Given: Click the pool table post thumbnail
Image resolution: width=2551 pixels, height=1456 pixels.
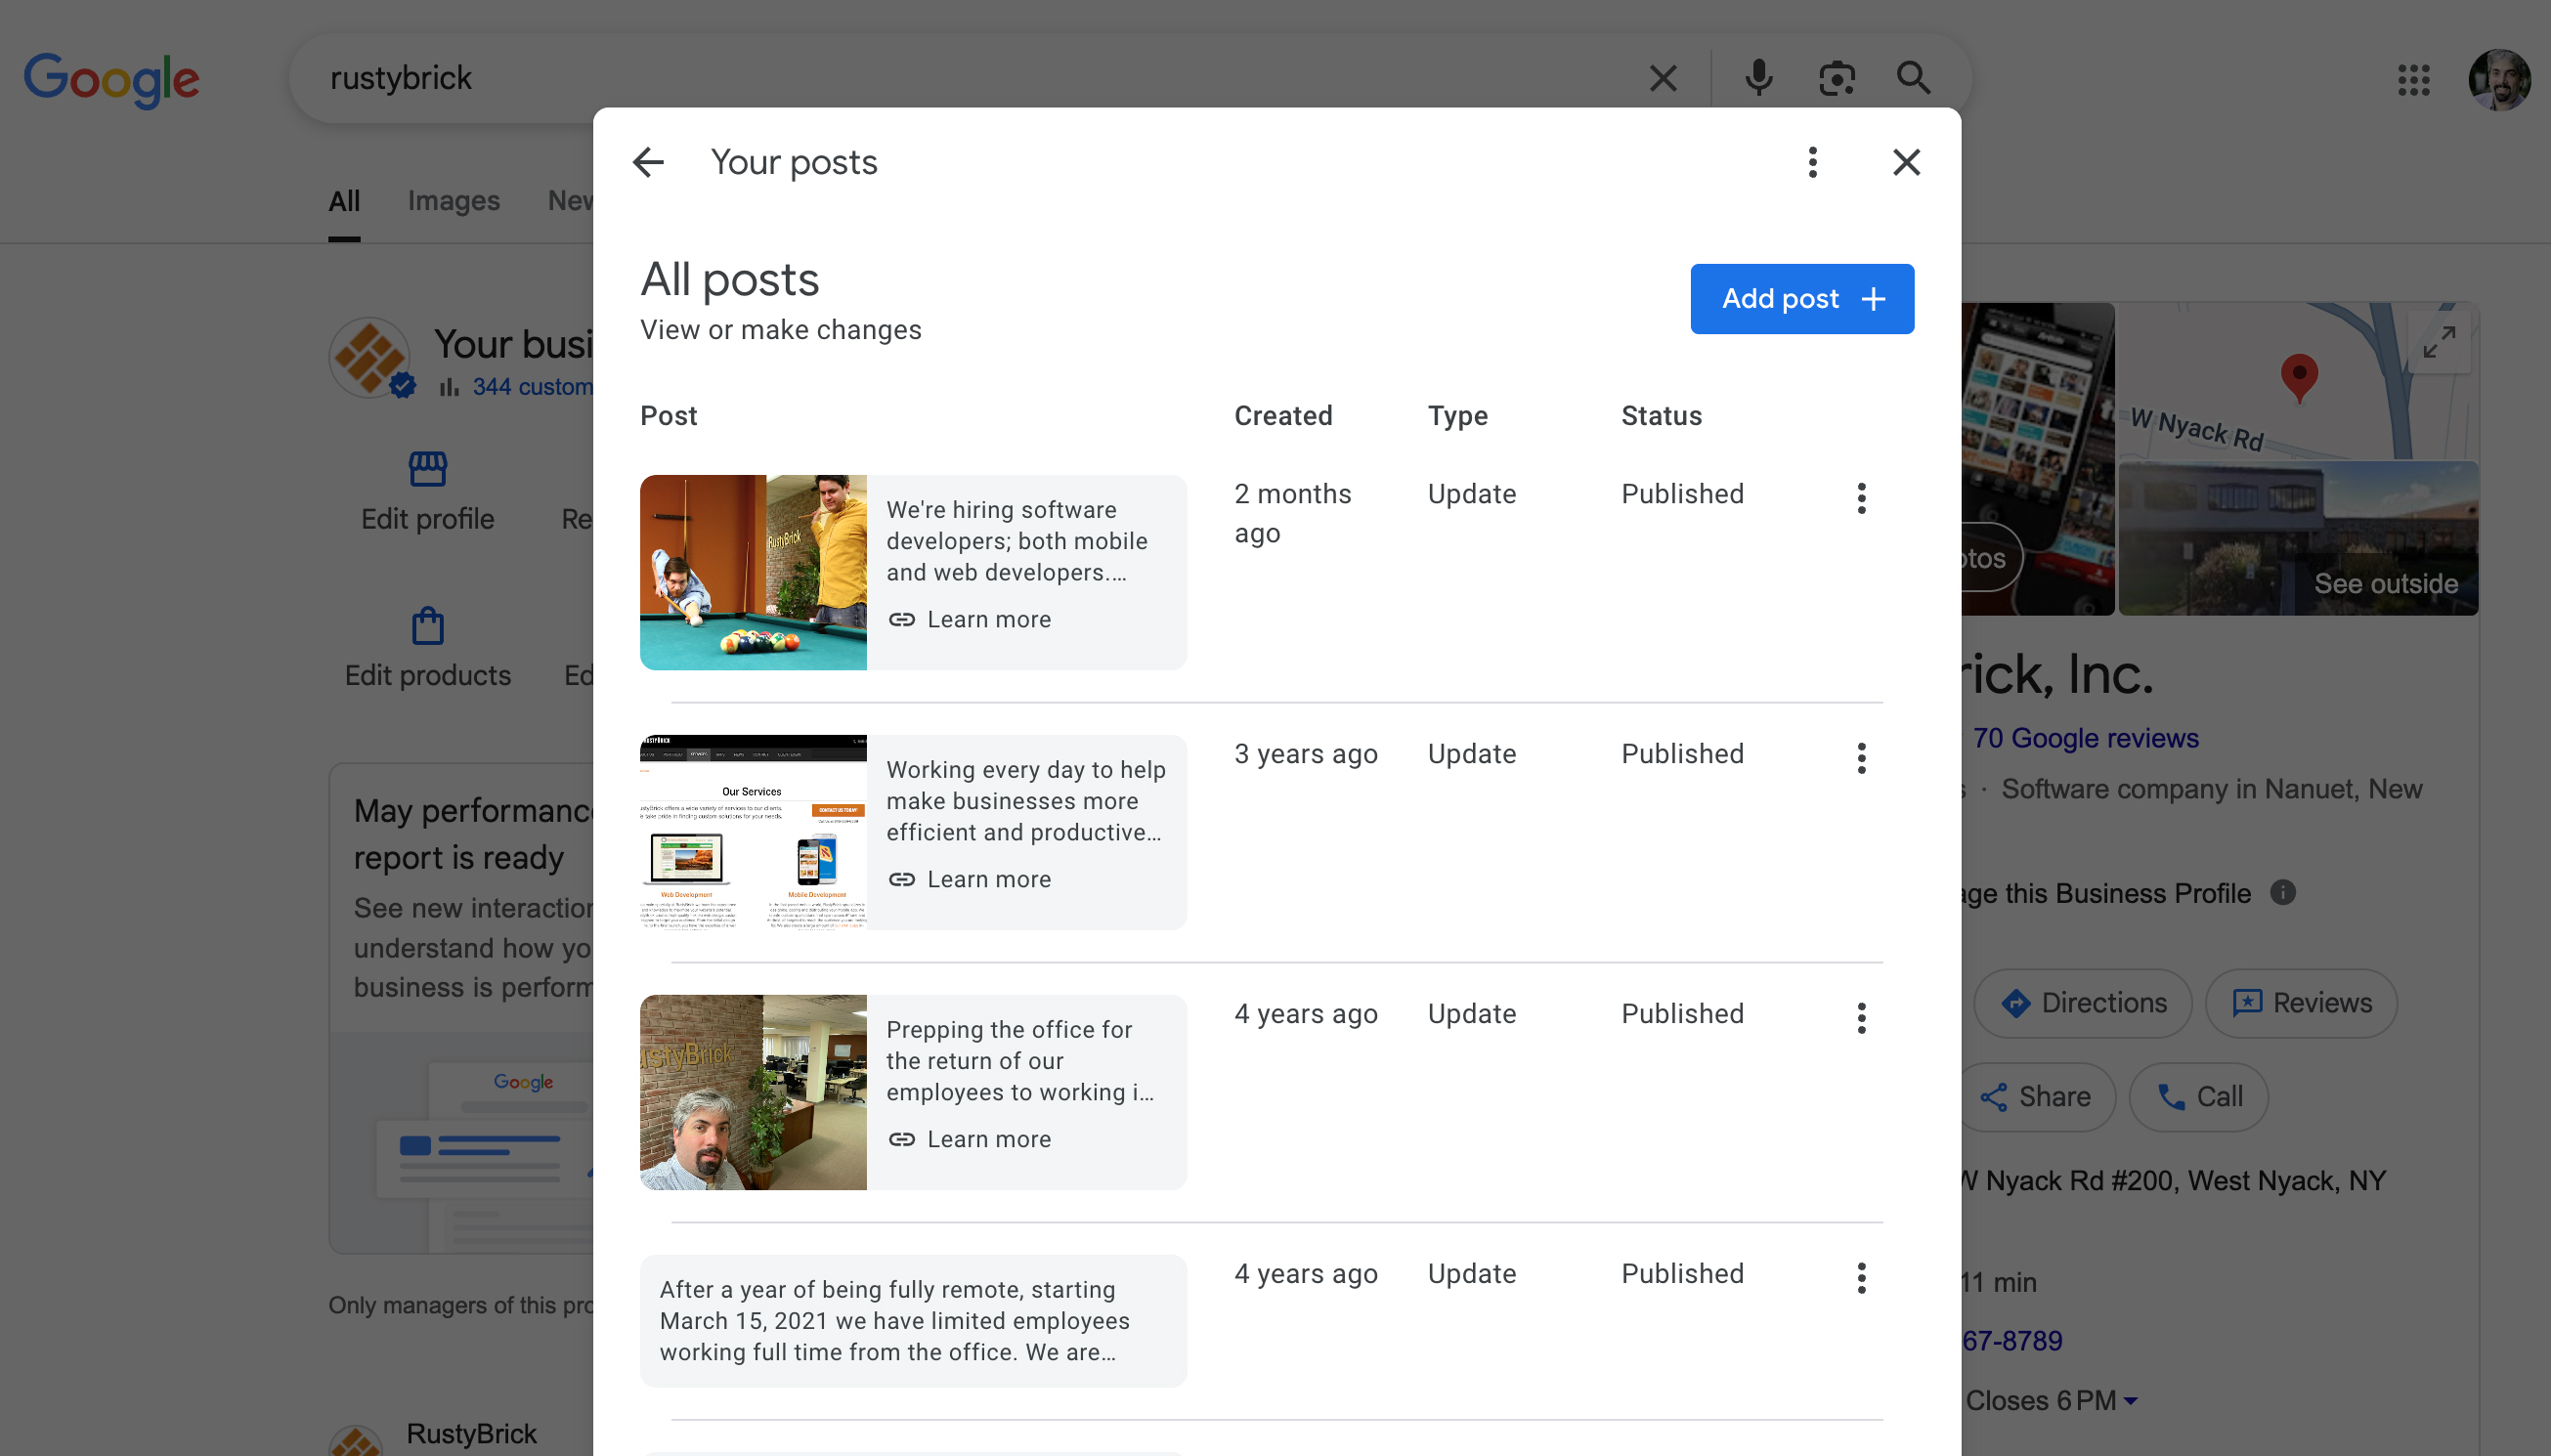Looking at the screenshot, I should [x=753, y=572].
